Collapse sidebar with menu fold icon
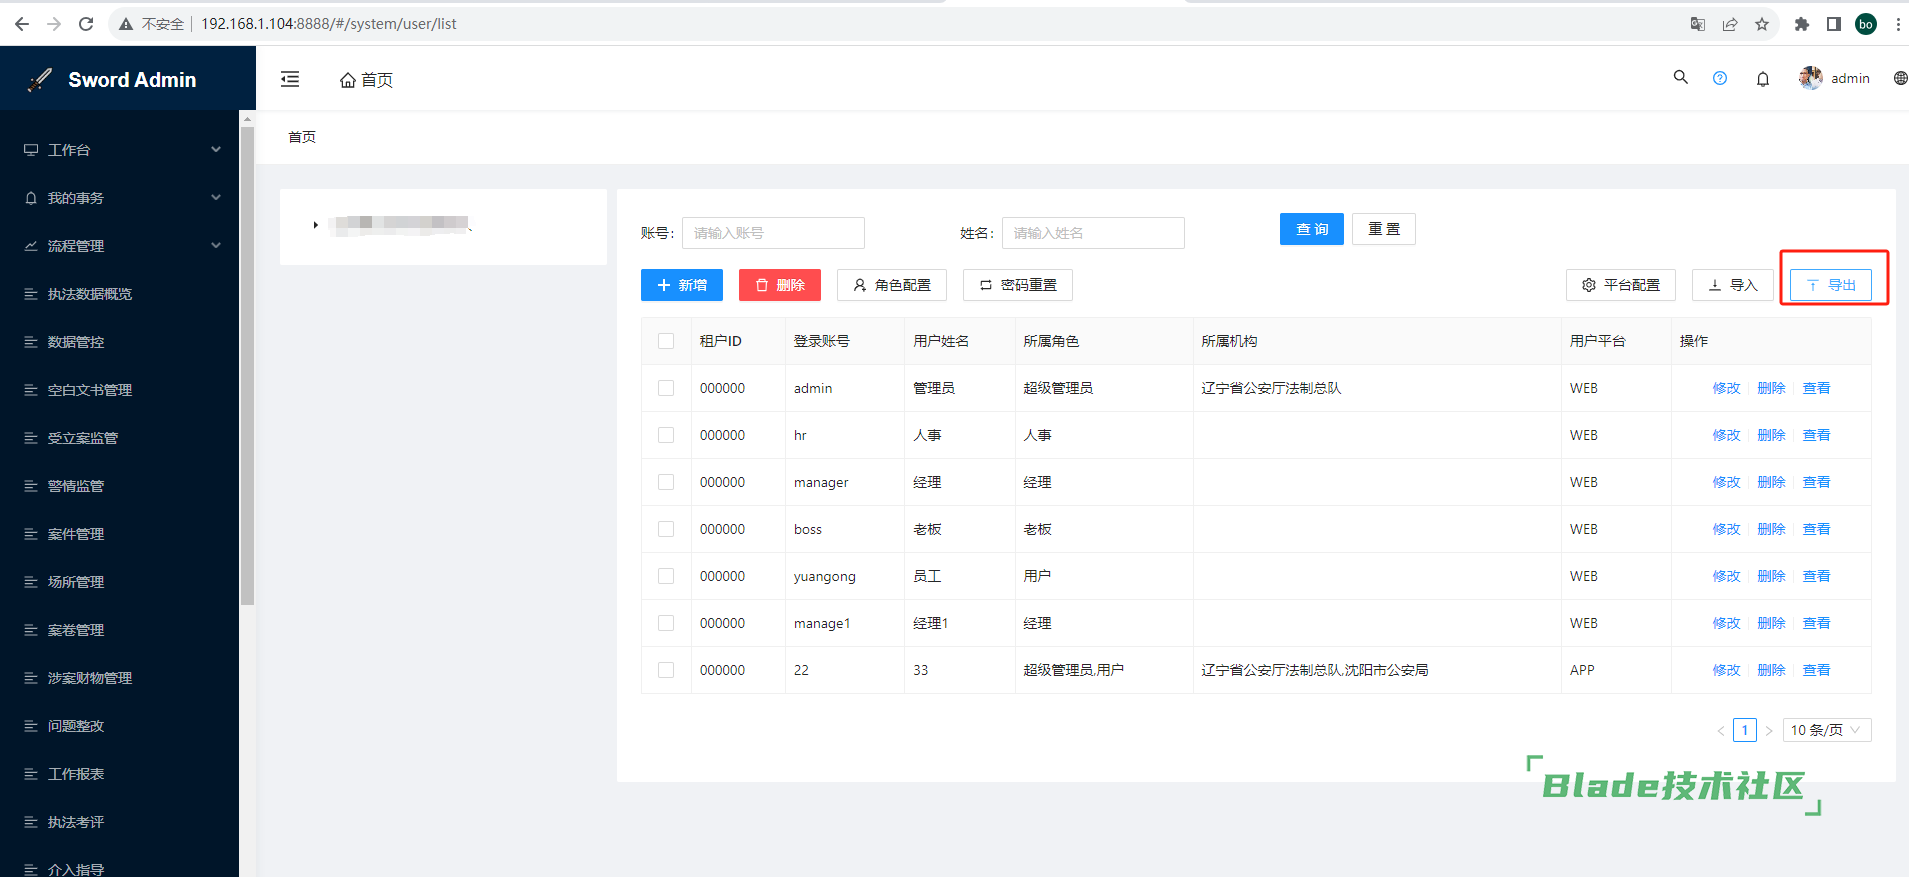Screen dimensions: 1909x877 click(x=290, y=79)
